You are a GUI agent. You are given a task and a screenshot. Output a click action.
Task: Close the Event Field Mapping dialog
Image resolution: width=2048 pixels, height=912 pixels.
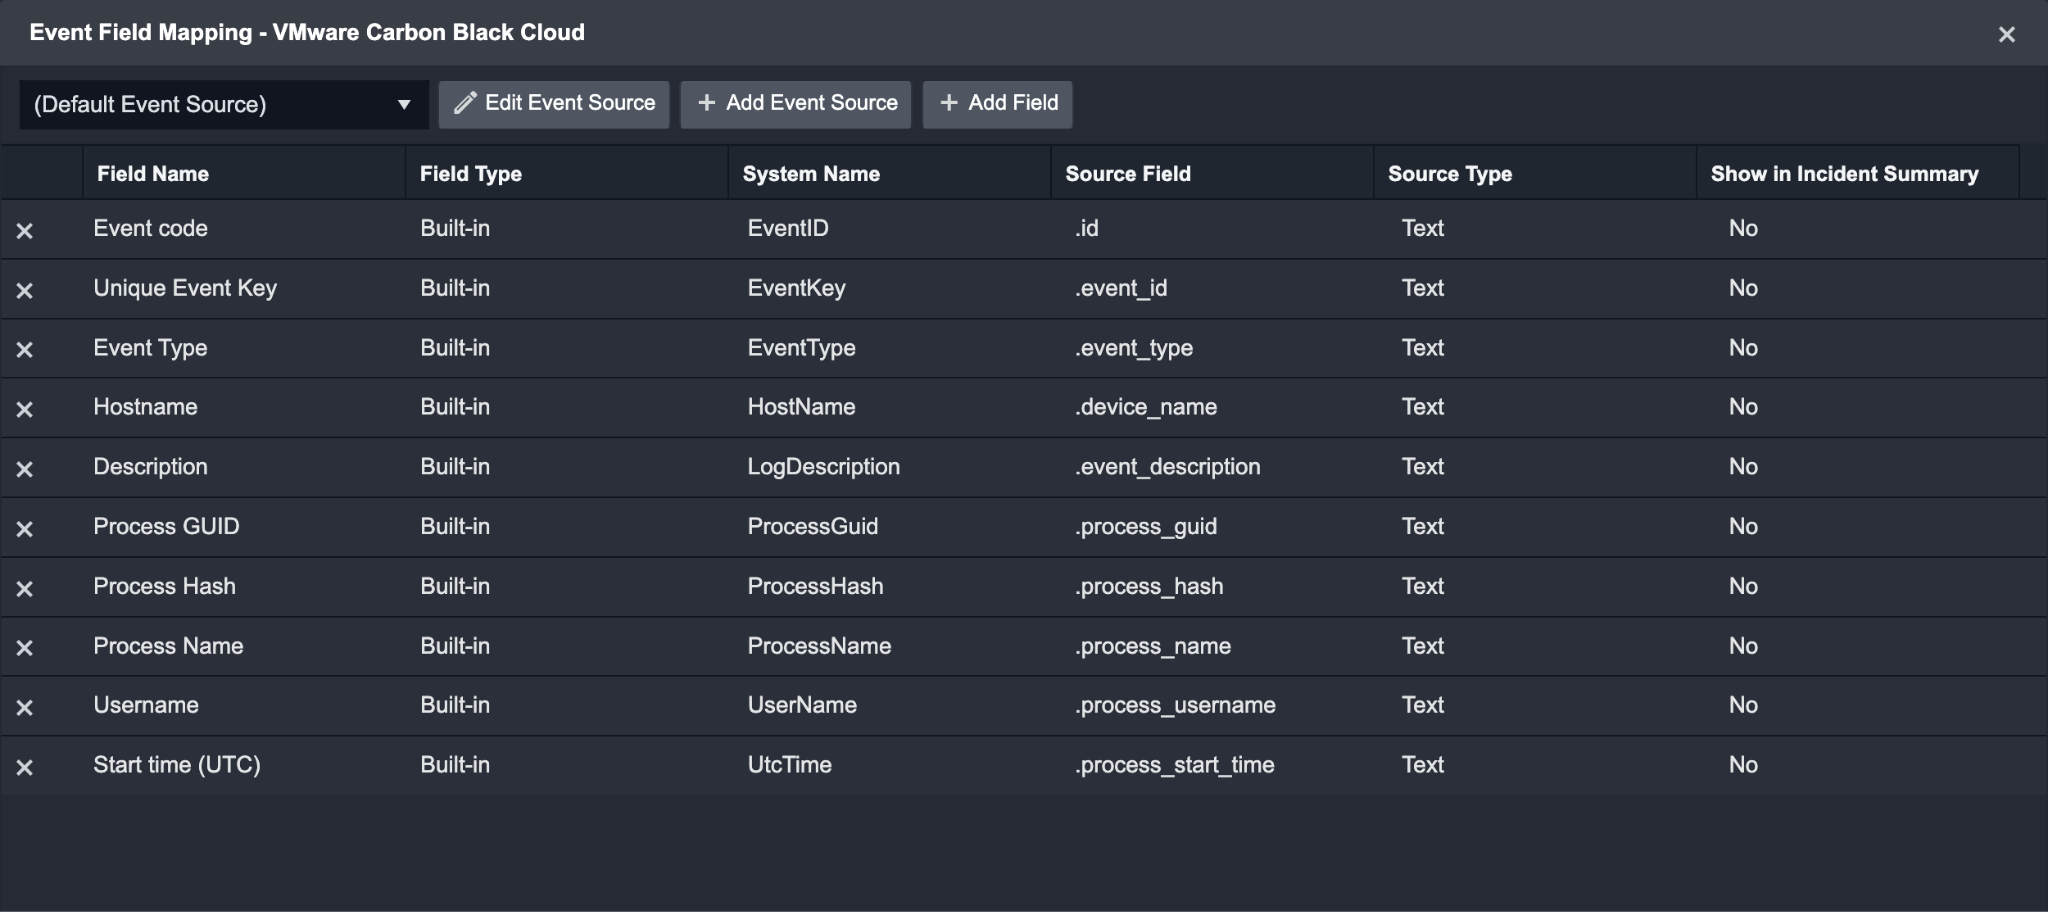[2006, 35]
